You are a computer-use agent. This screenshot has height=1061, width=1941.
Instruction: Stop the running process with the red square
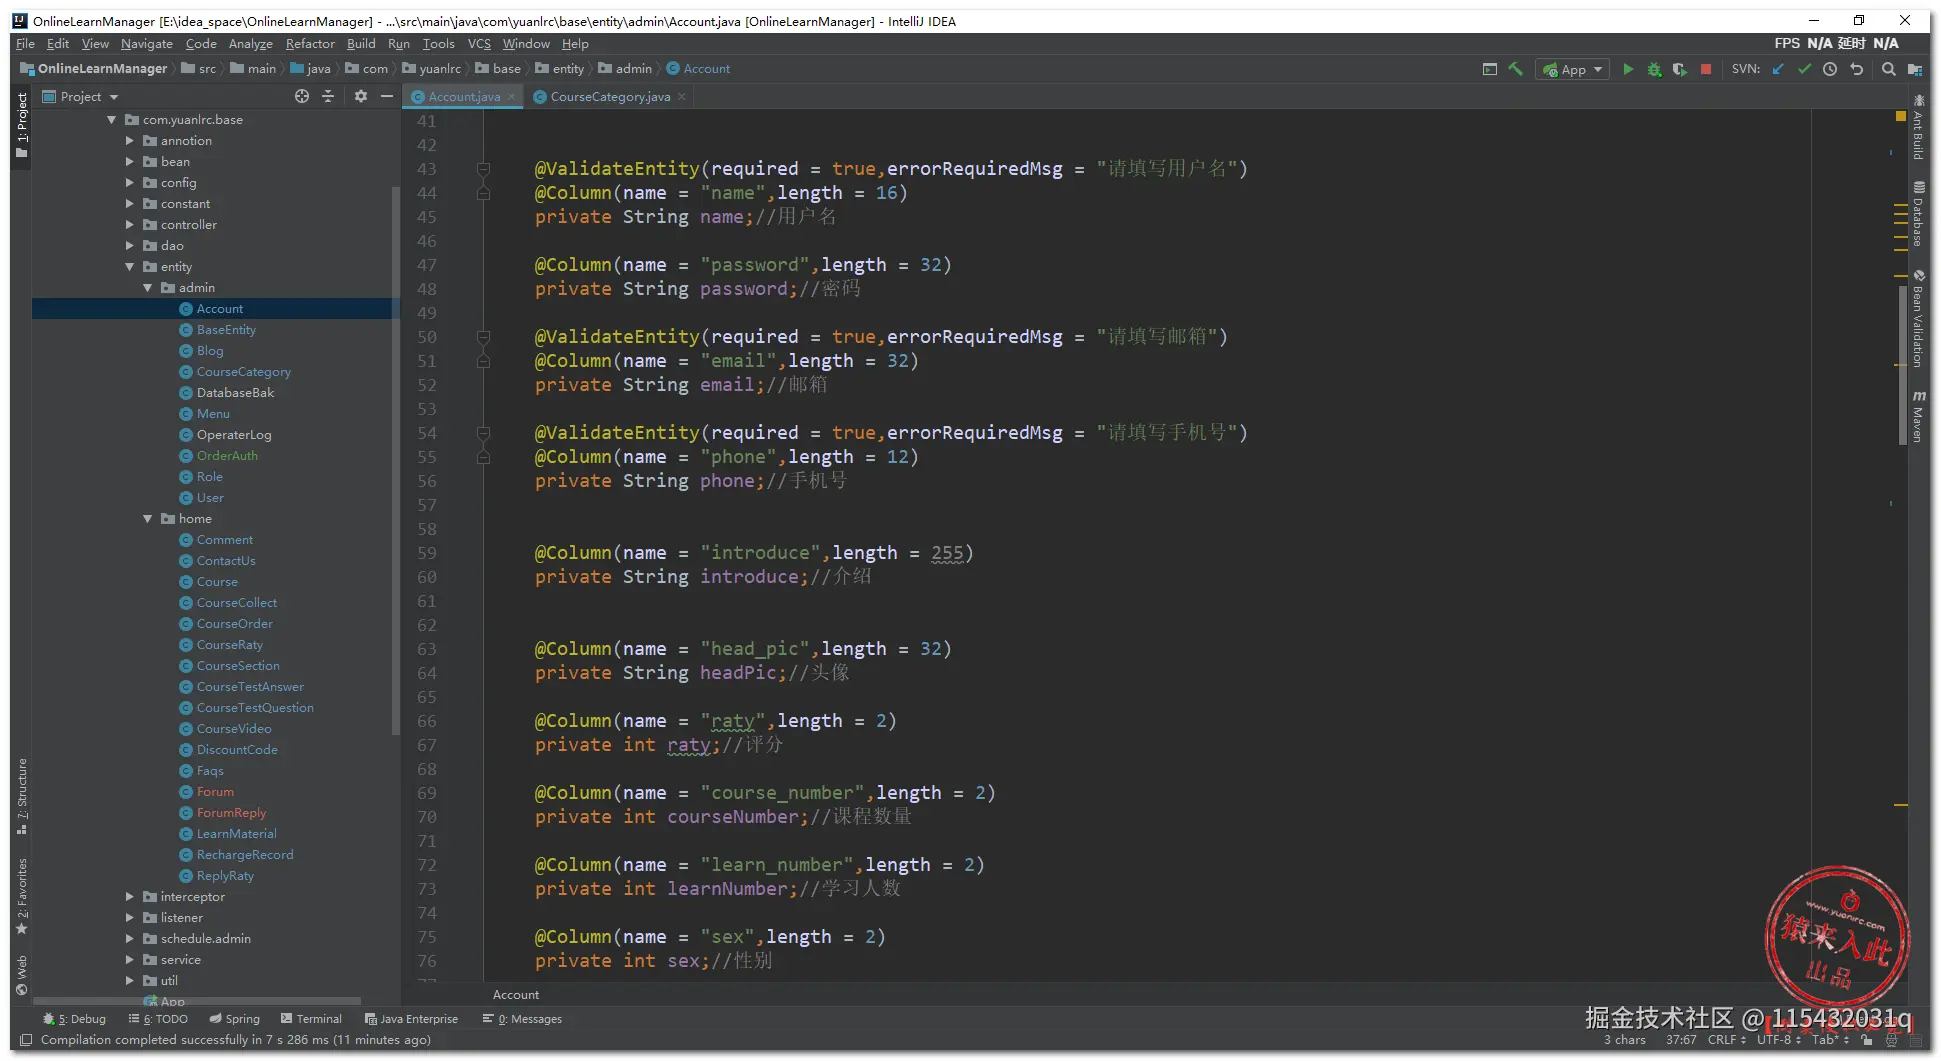[1706, 69]
